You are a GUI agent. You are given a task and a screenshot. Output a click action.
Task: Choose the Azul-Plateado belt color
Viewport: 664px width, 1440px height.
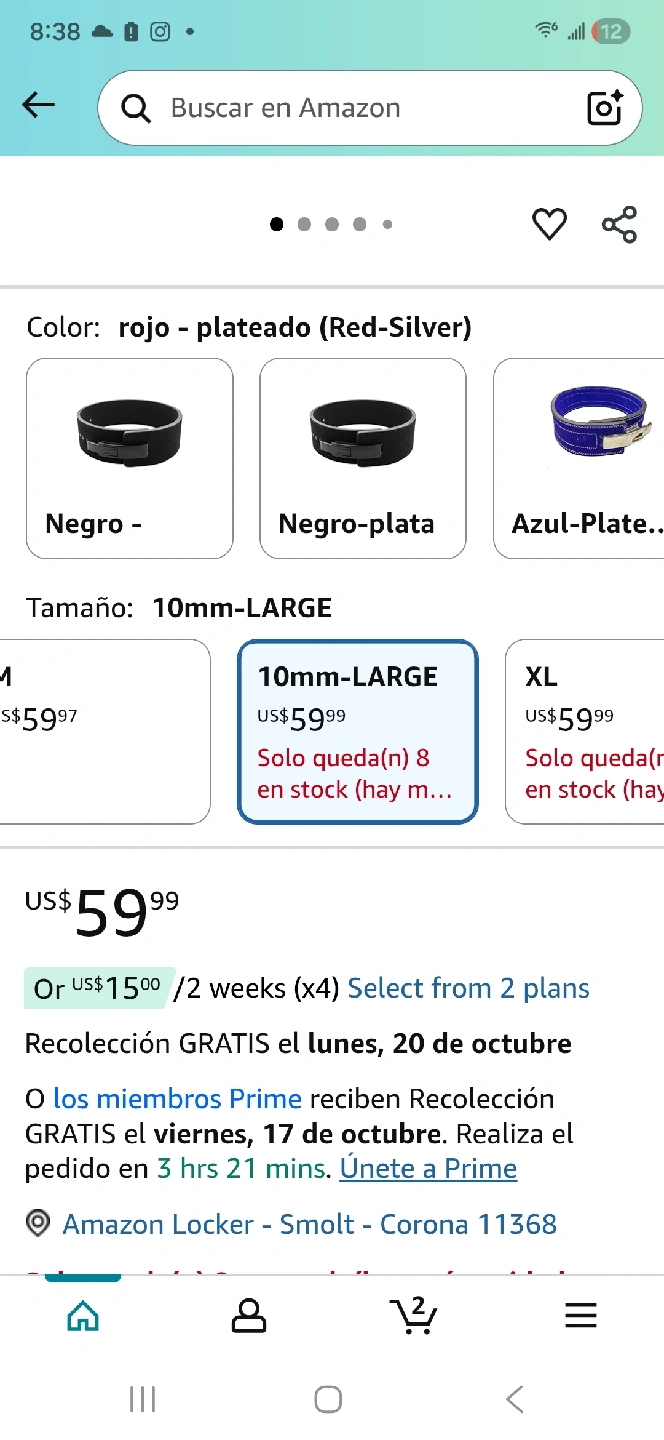(x=580, y=458)
